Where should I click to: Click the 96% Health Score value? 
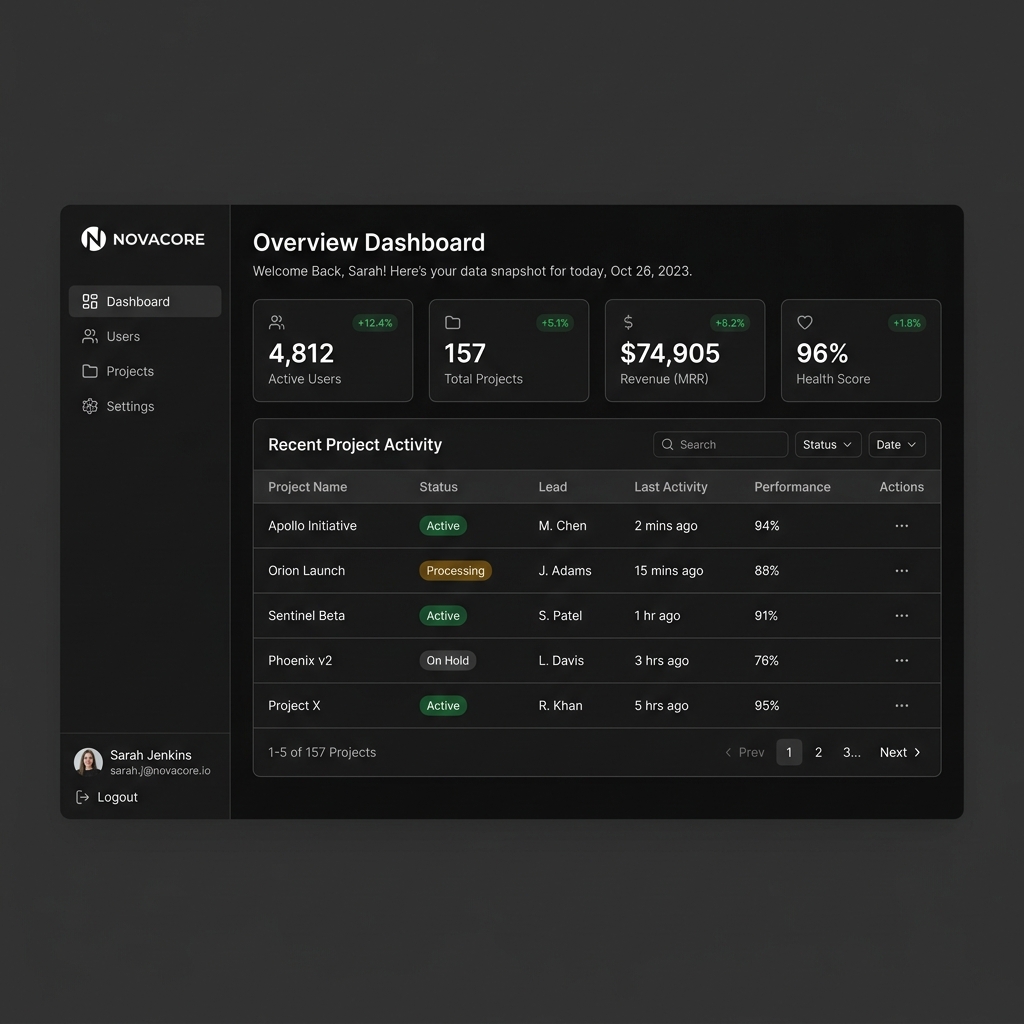tap(822, 353)
